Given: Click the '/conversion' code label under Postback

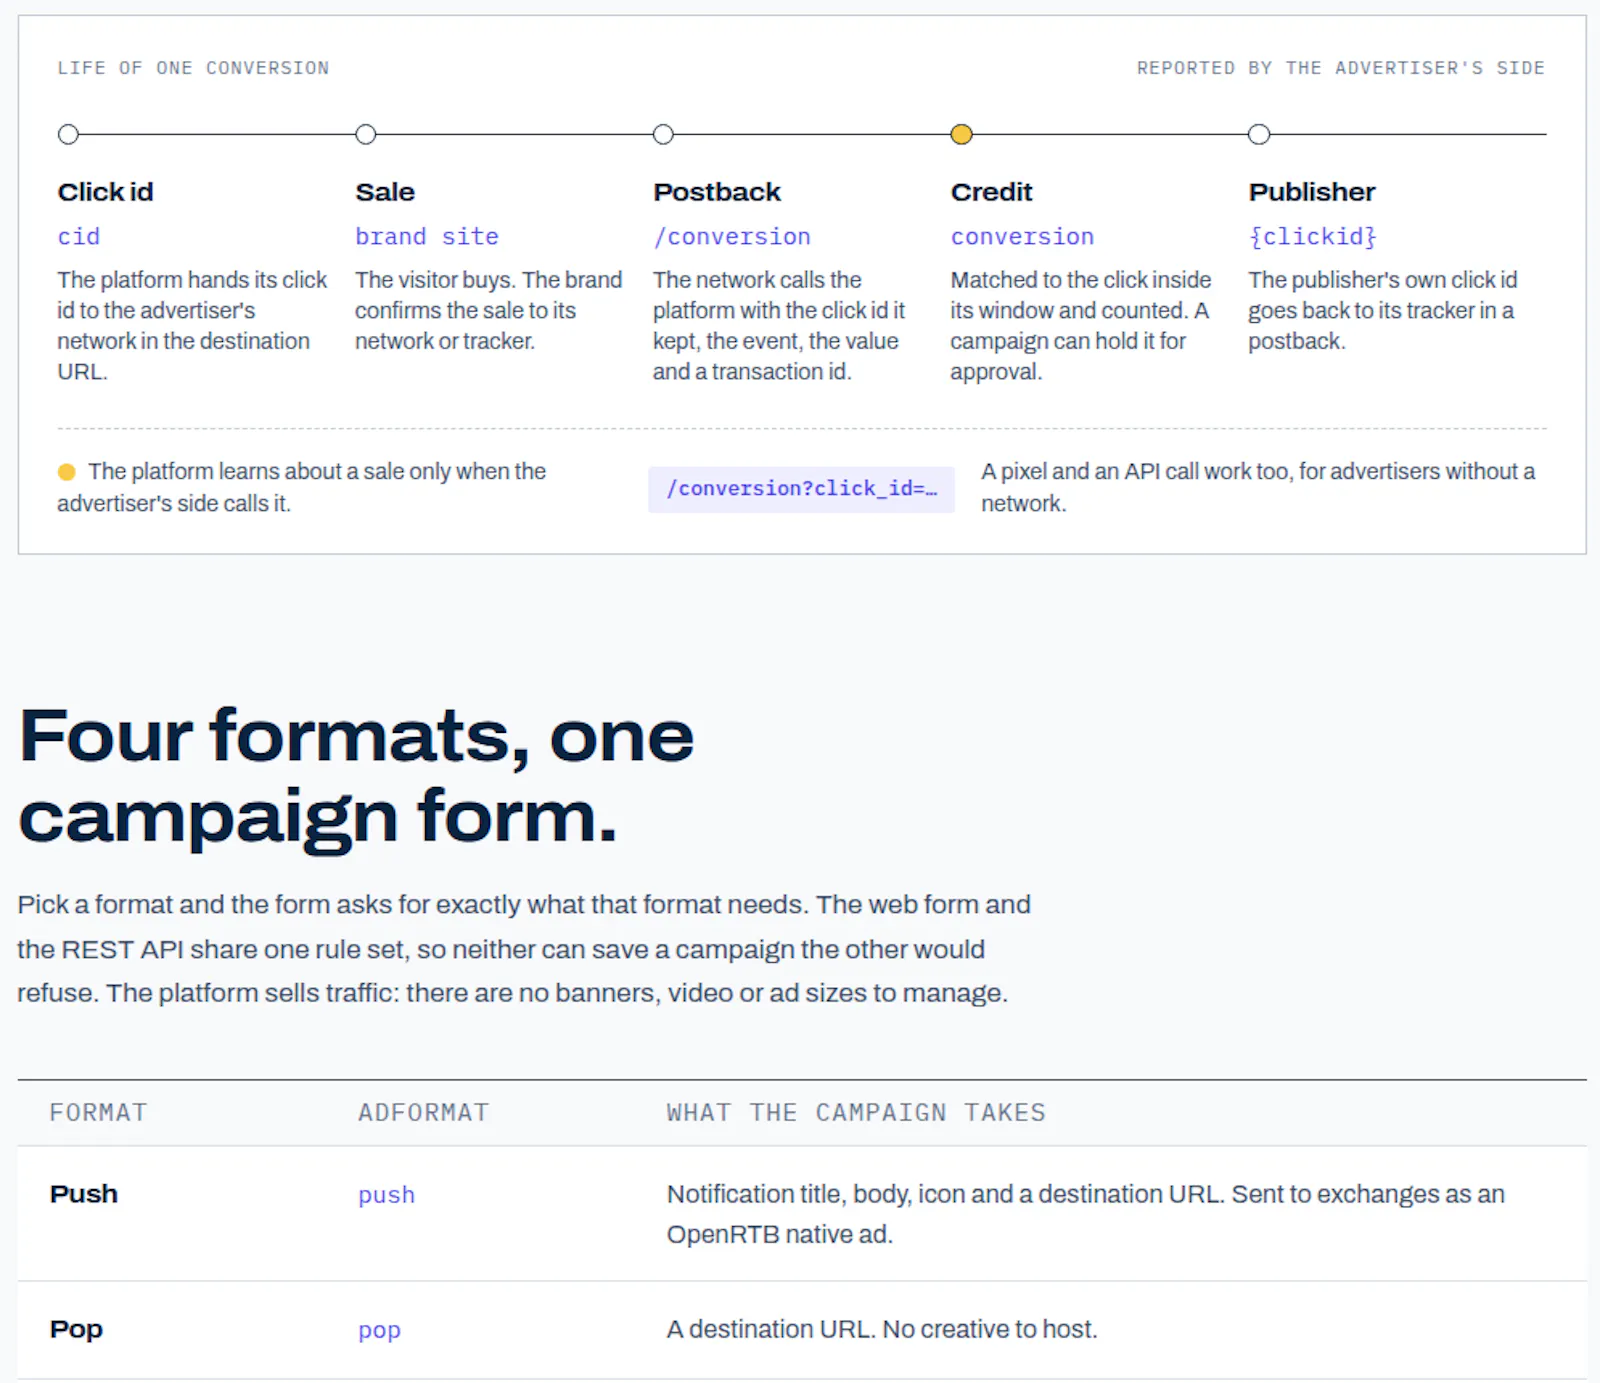Looking at the screenshot, I should (732, 237).
